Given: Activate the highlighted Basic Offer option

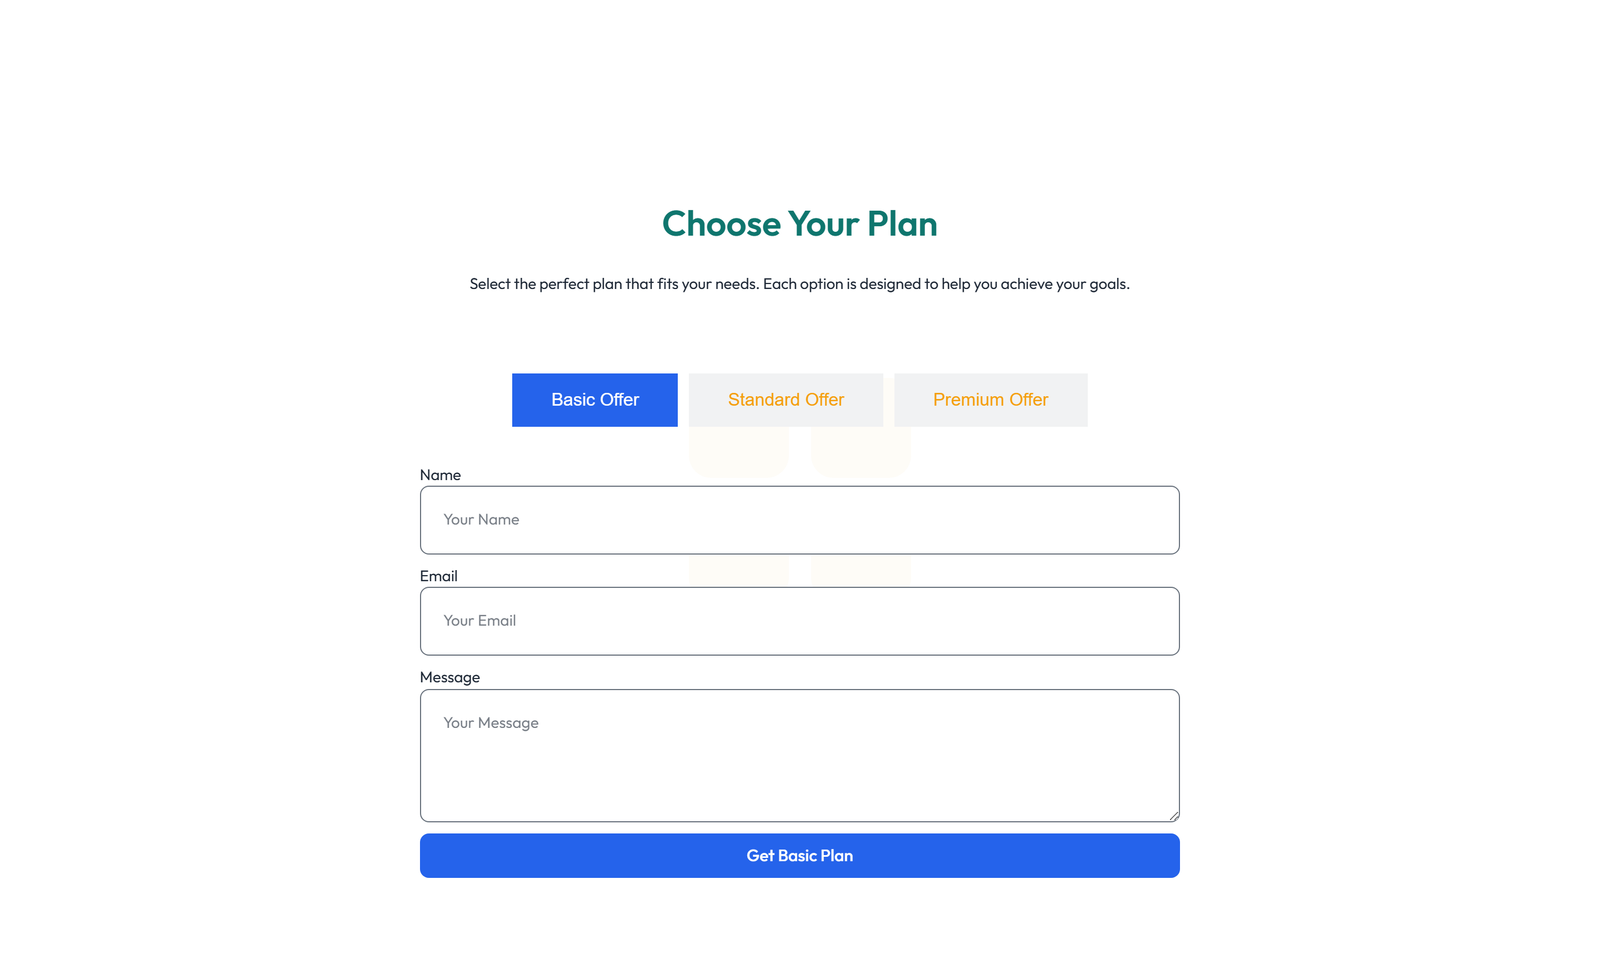Looking at the screenshot, I should tap(594, 399).
